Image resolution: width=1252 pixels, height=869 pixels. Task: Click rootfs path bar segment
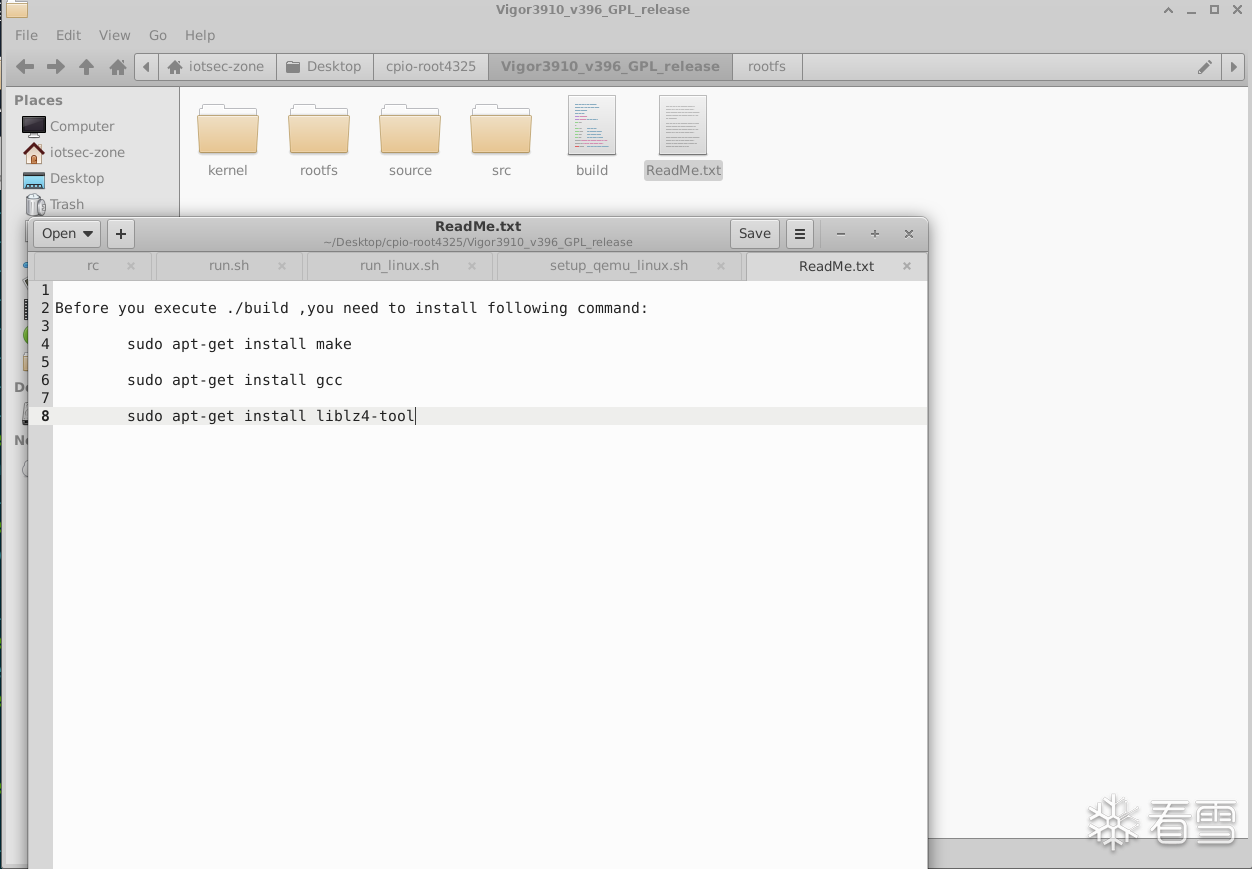pyautogui.click(x=767, y=67)
